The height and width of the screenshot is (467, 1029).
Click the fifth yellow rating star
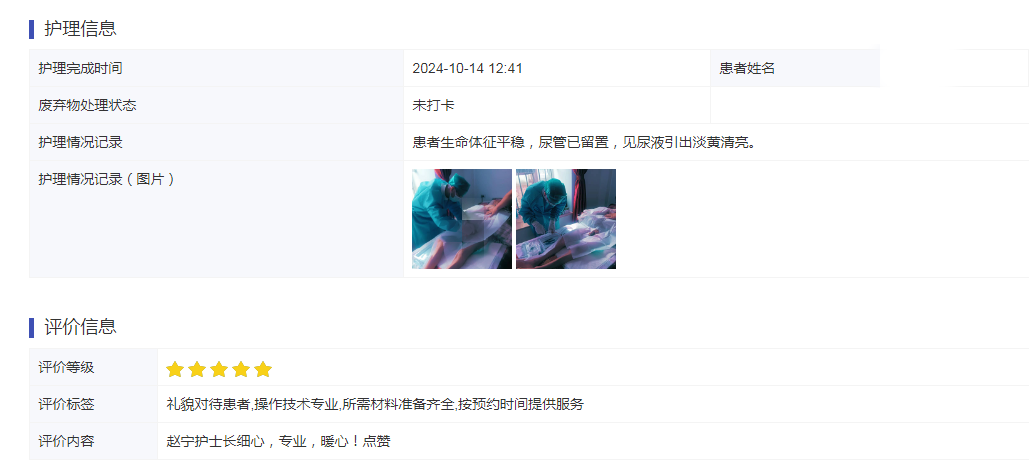pos(263,369)
